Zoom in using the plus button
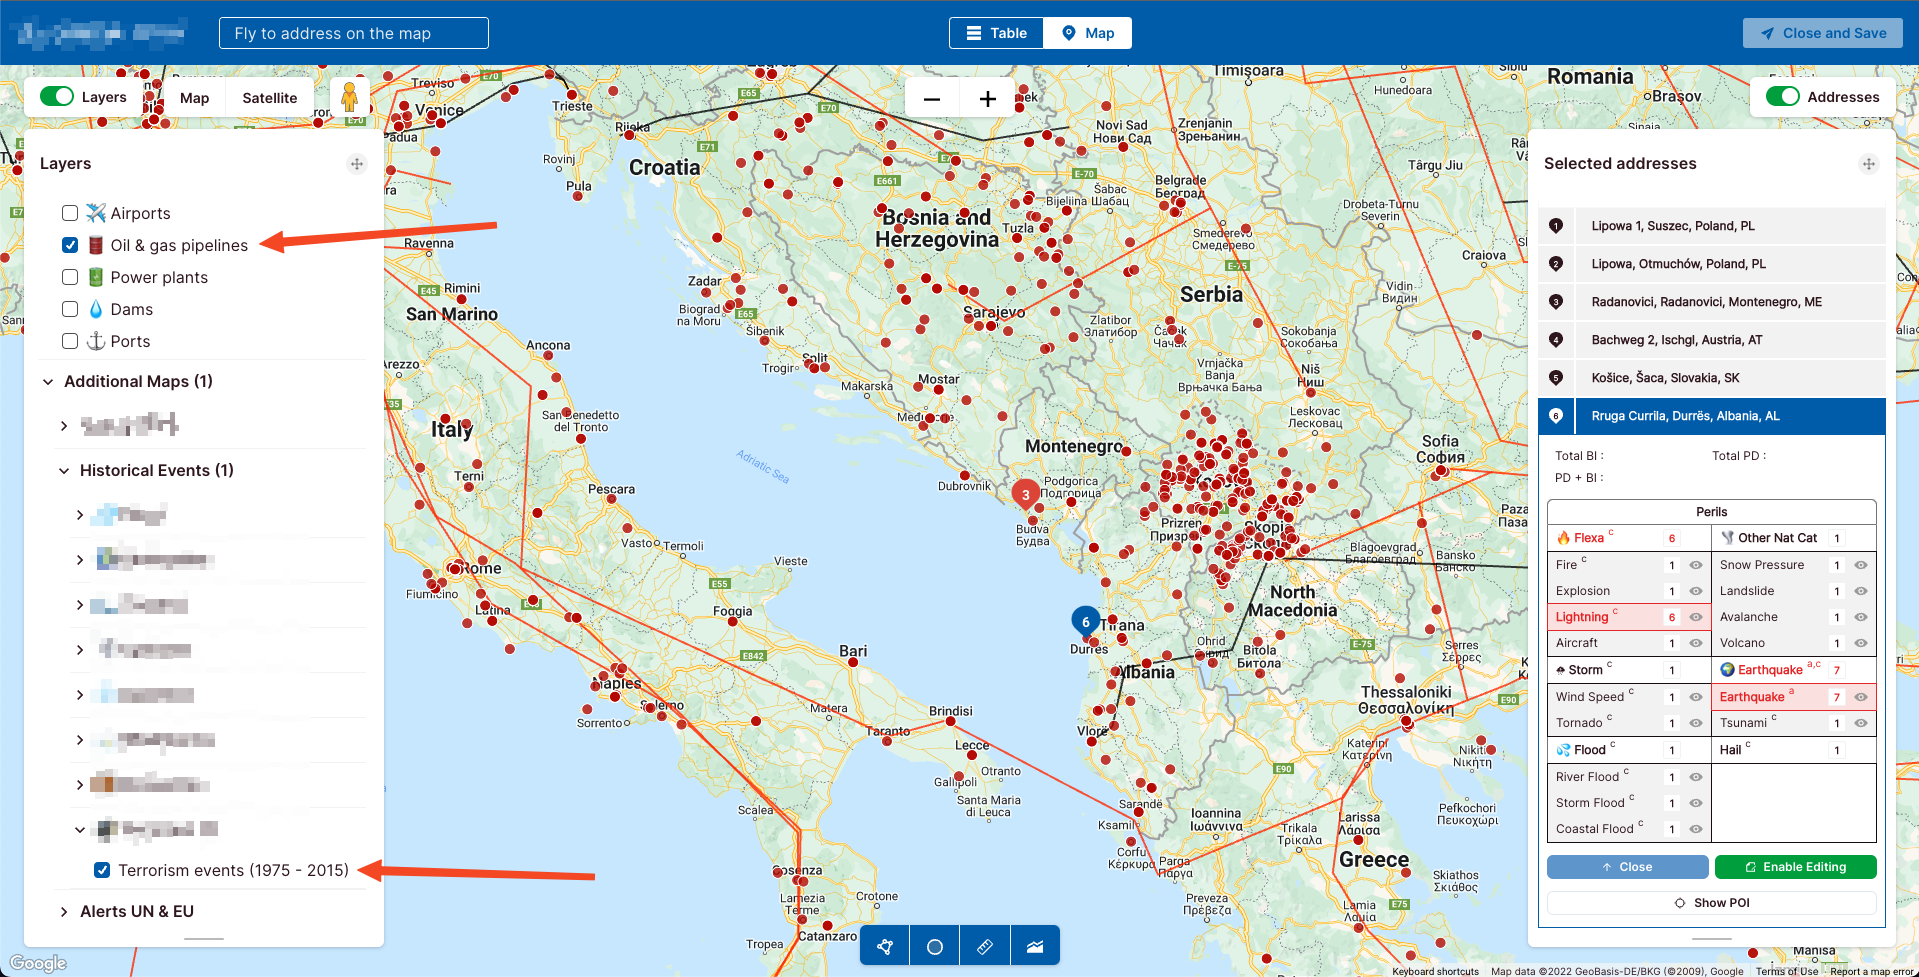The image size is (1919, 977). [987, 98]
